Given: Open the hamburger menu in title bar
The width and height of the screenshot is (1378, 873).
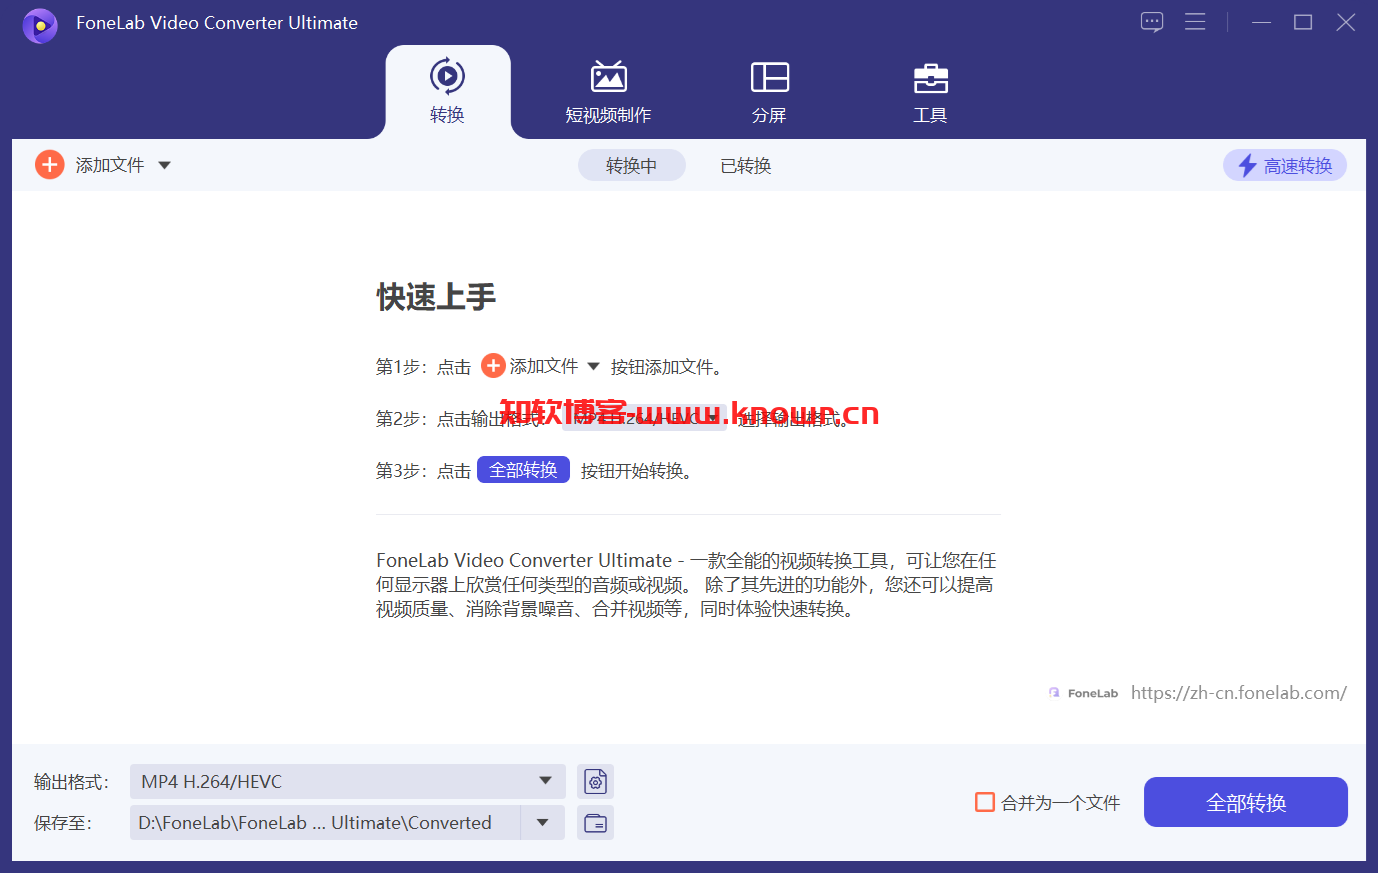Looking at the screenshot, I should point(1195,22).
